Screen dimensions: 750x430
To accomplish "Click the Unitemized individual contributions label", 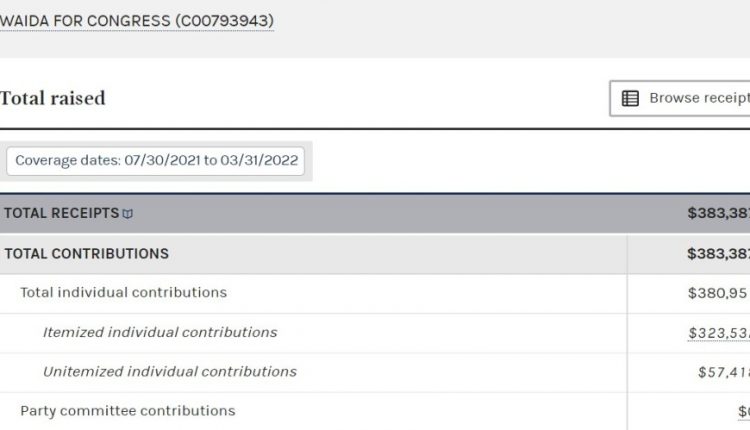I will coord(170,372).
